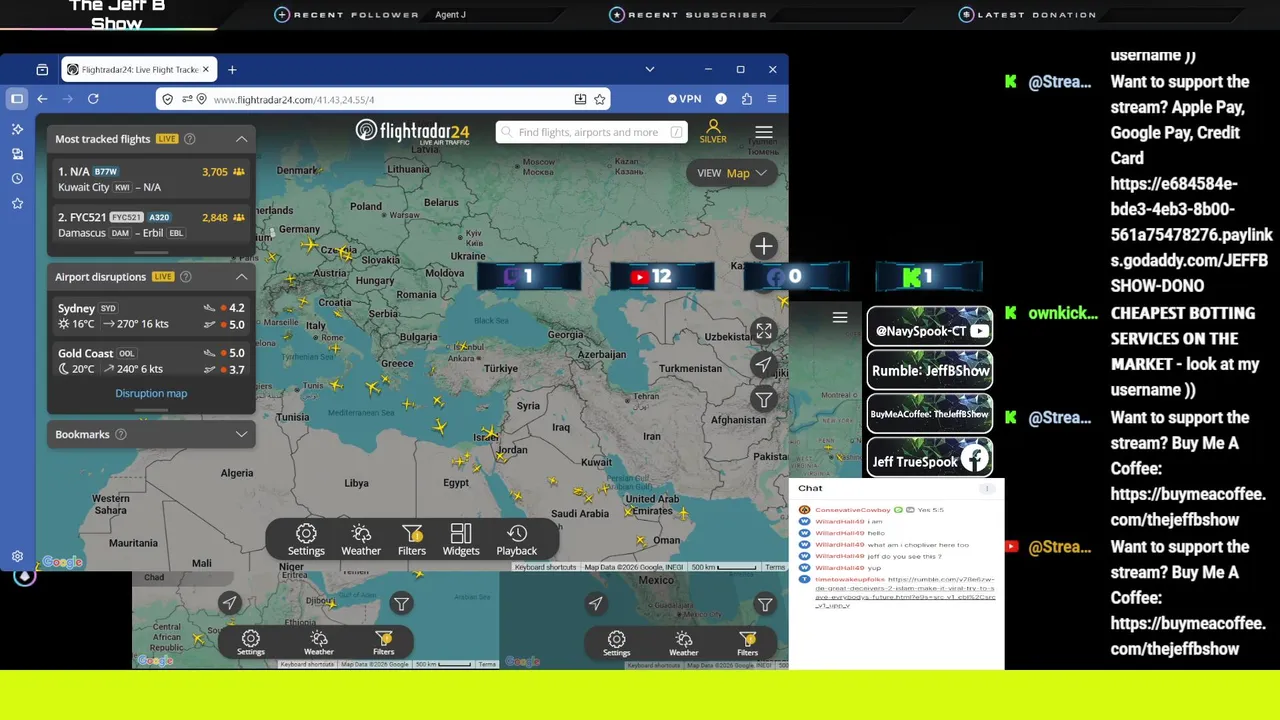Collapse the Airport disruptions panel
The height and width of the screenshot is (720, 1280).
[x=241, y=277]
